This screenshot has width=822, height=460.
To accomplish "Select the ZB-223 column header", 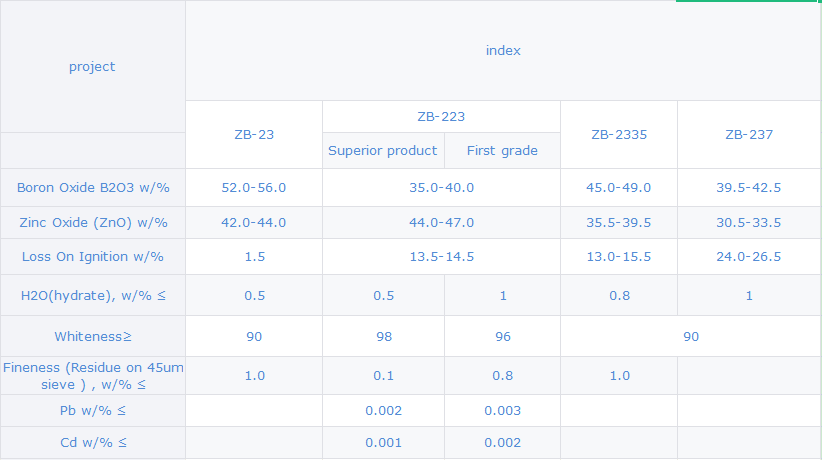I will [441, 117].
